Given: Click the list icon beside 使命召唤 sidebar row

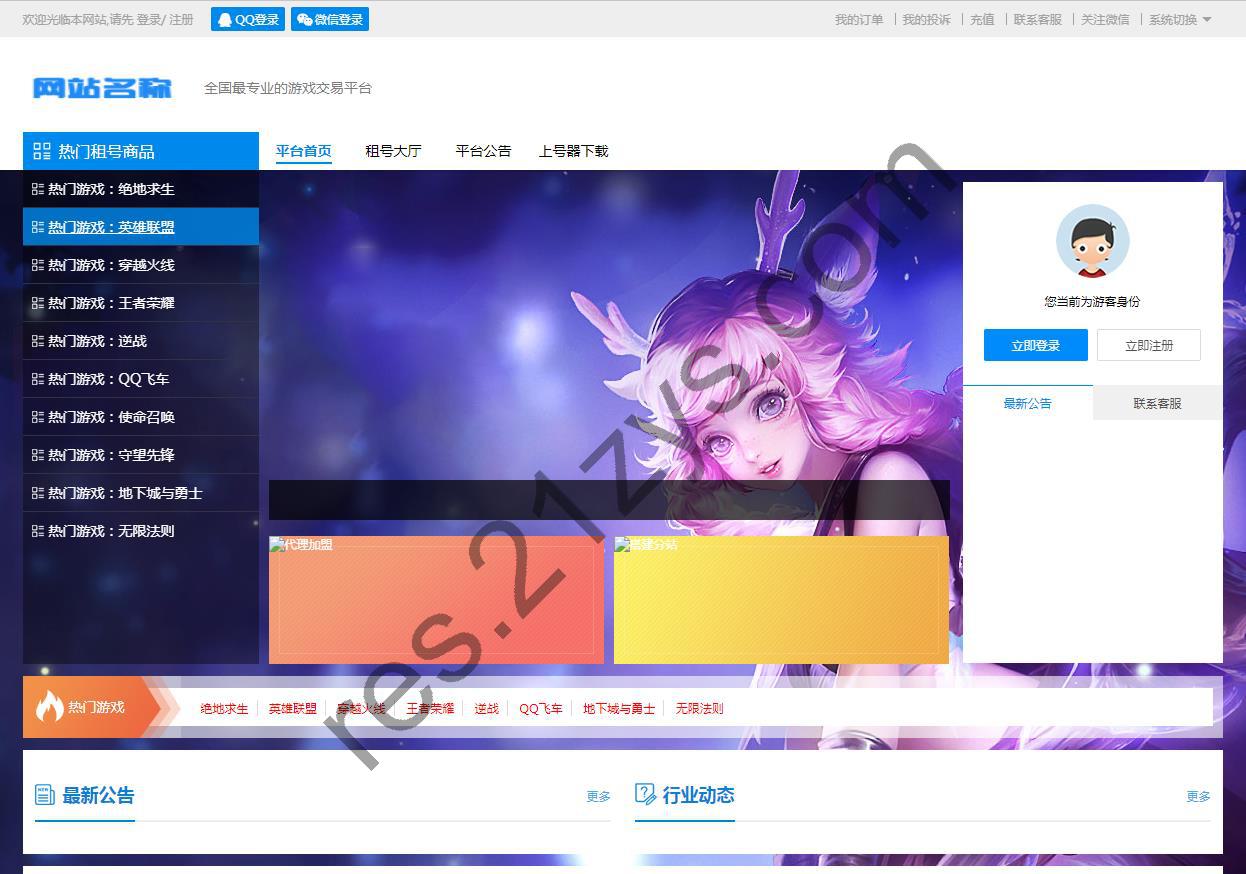Looking at the screenshot, I should pyautogui.click(x=38, y=417).
